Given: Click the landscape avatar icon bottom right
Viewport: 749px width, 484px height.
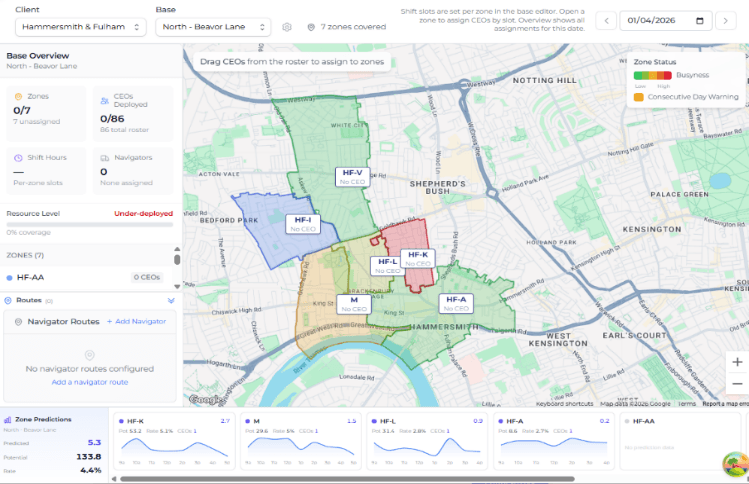Looking at the screenshot, I should (x=736, y=464).
